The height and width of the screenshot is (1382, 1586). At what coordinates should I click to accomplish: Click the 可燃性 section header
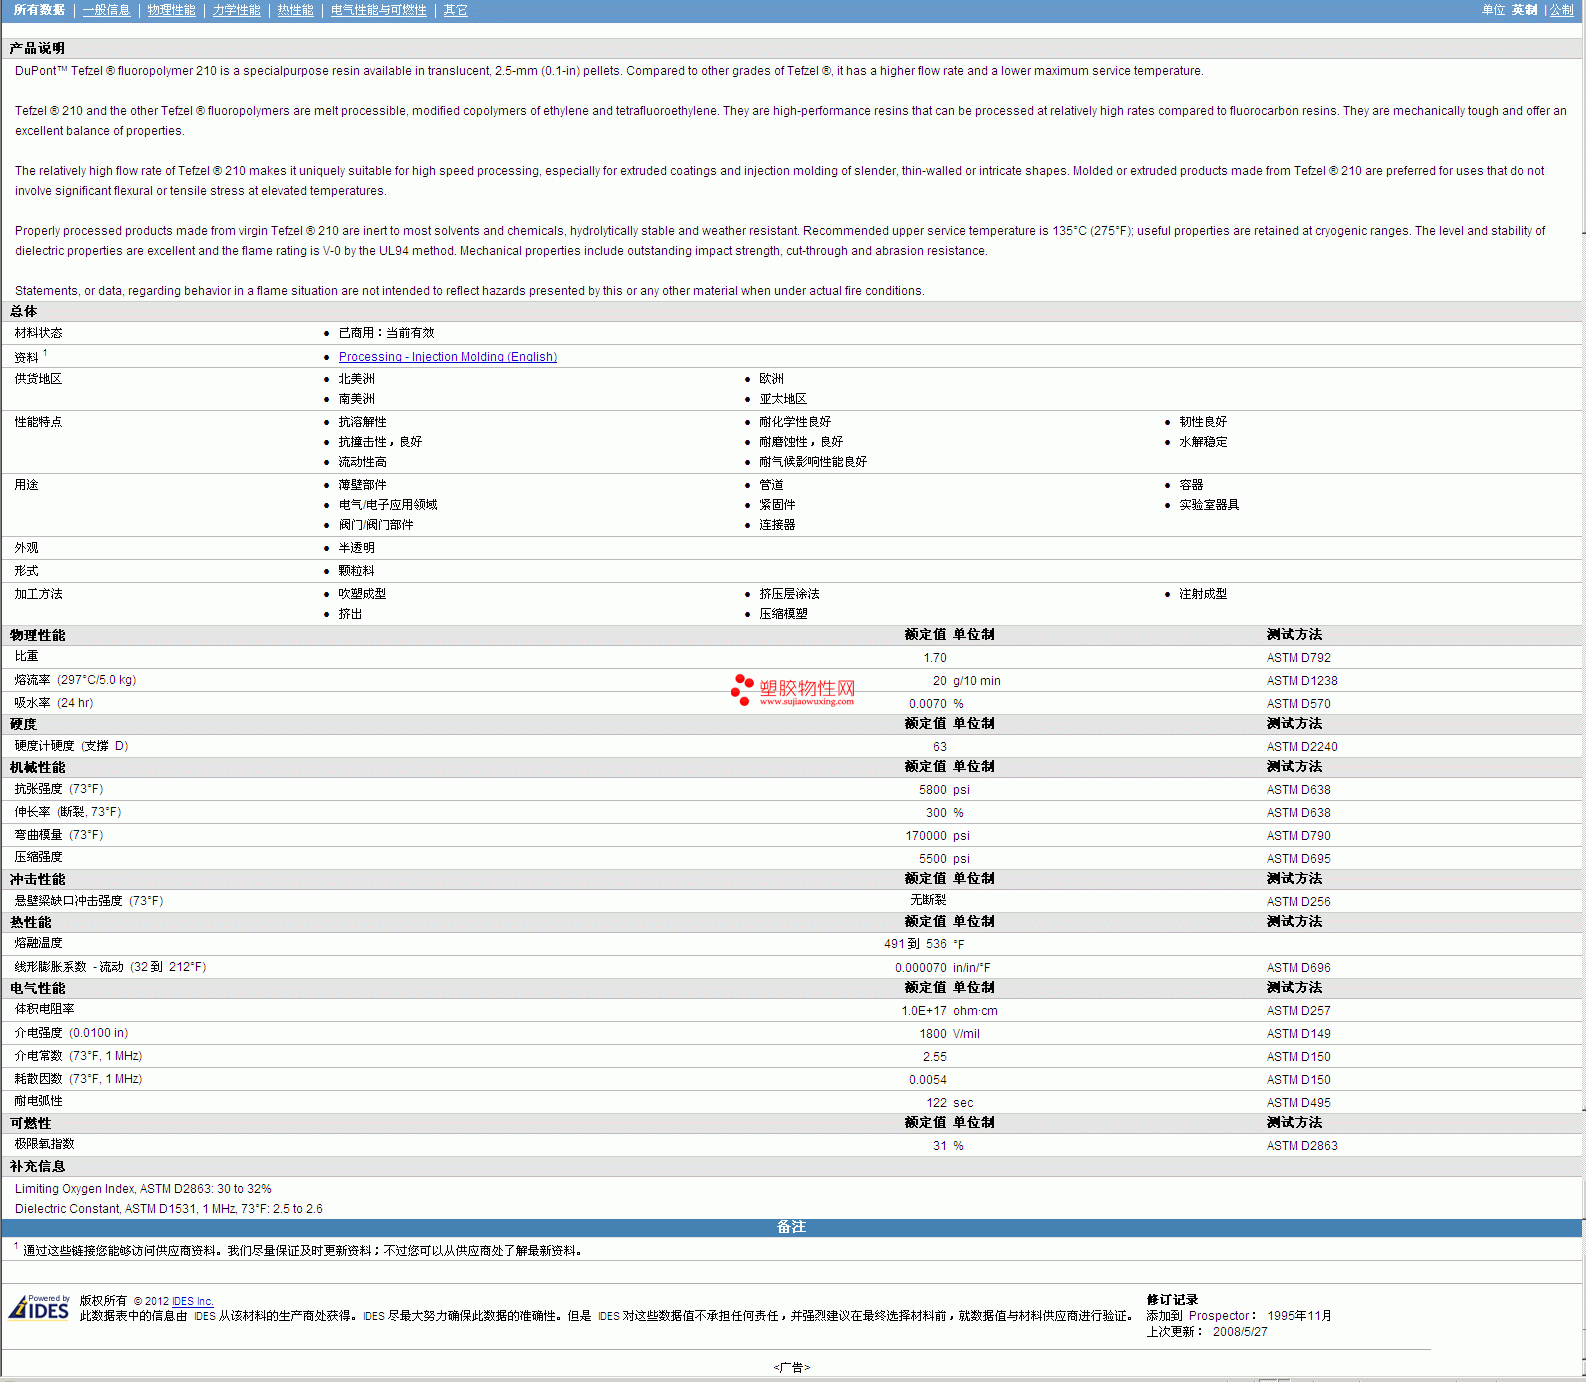pyautogui.click(x=30, y=1123)
